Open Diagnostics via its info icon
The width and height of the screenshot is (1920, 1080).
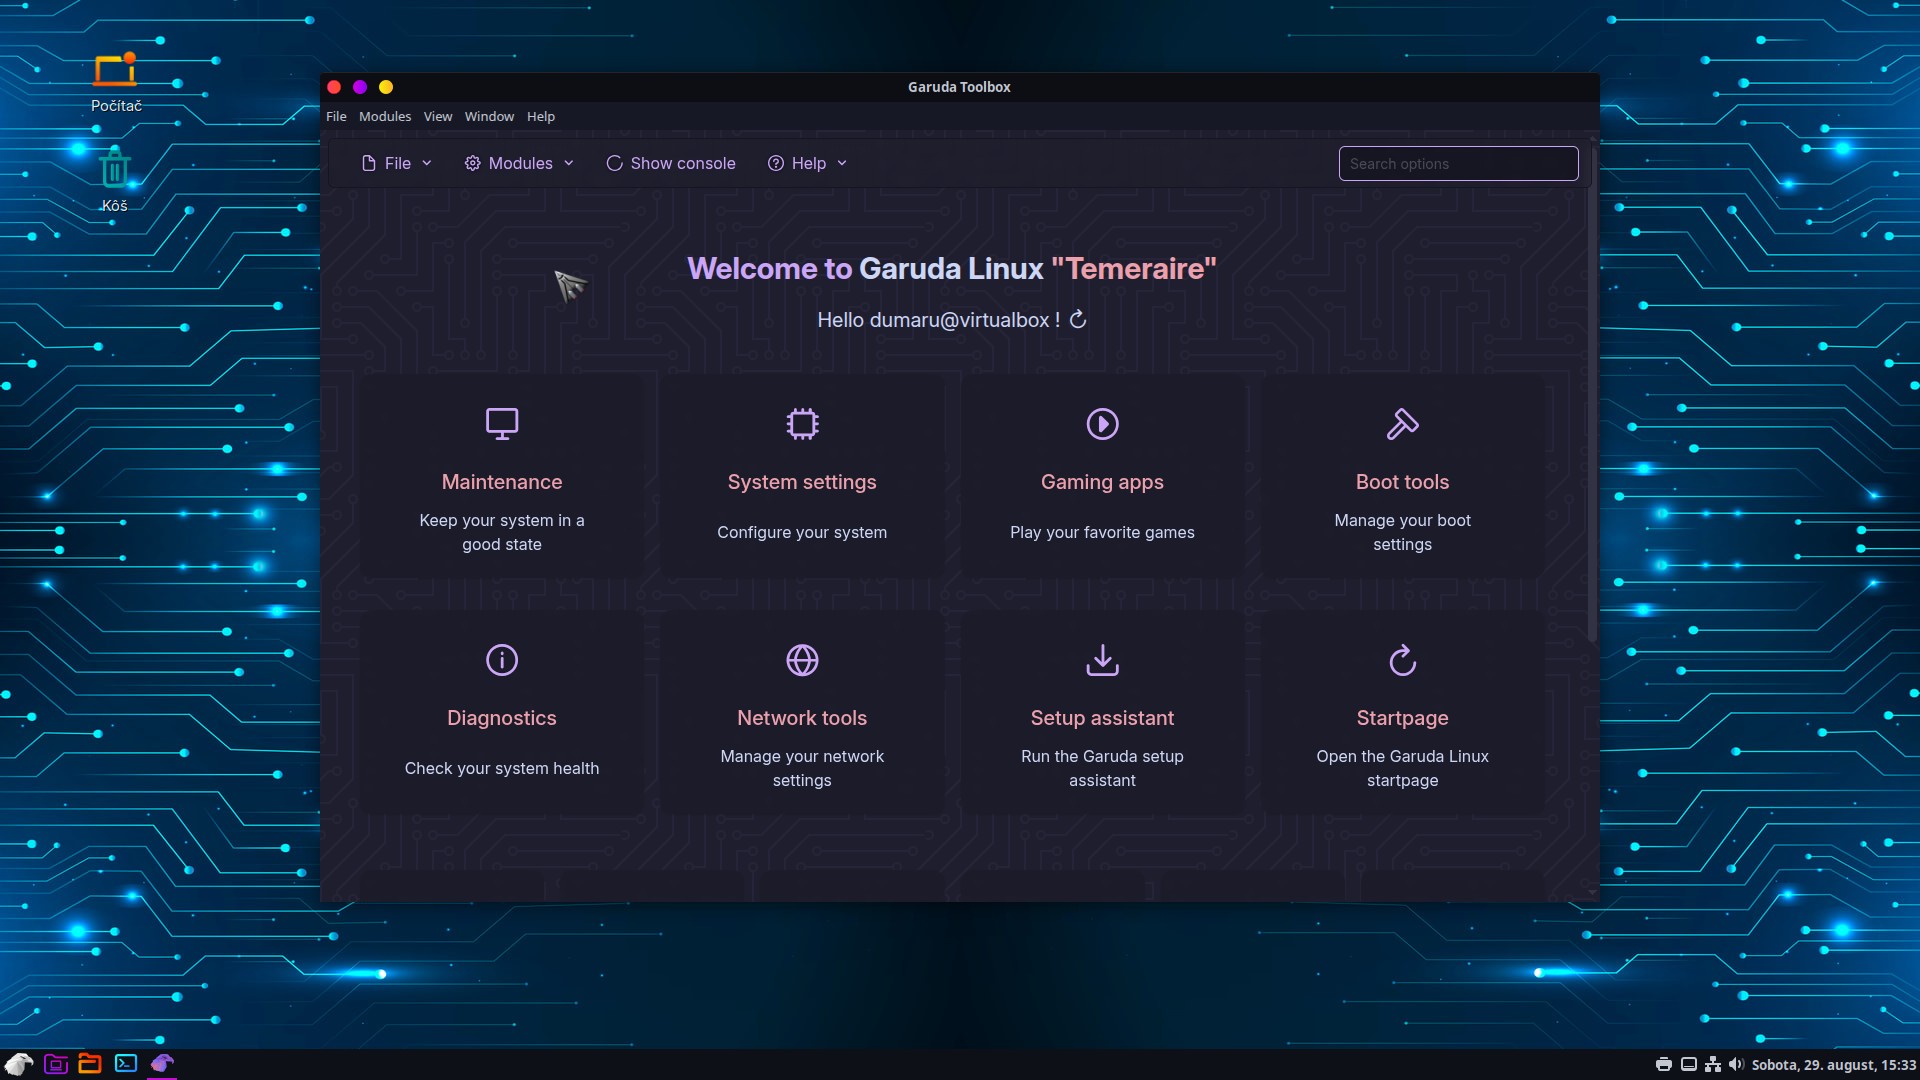[502, 660]
